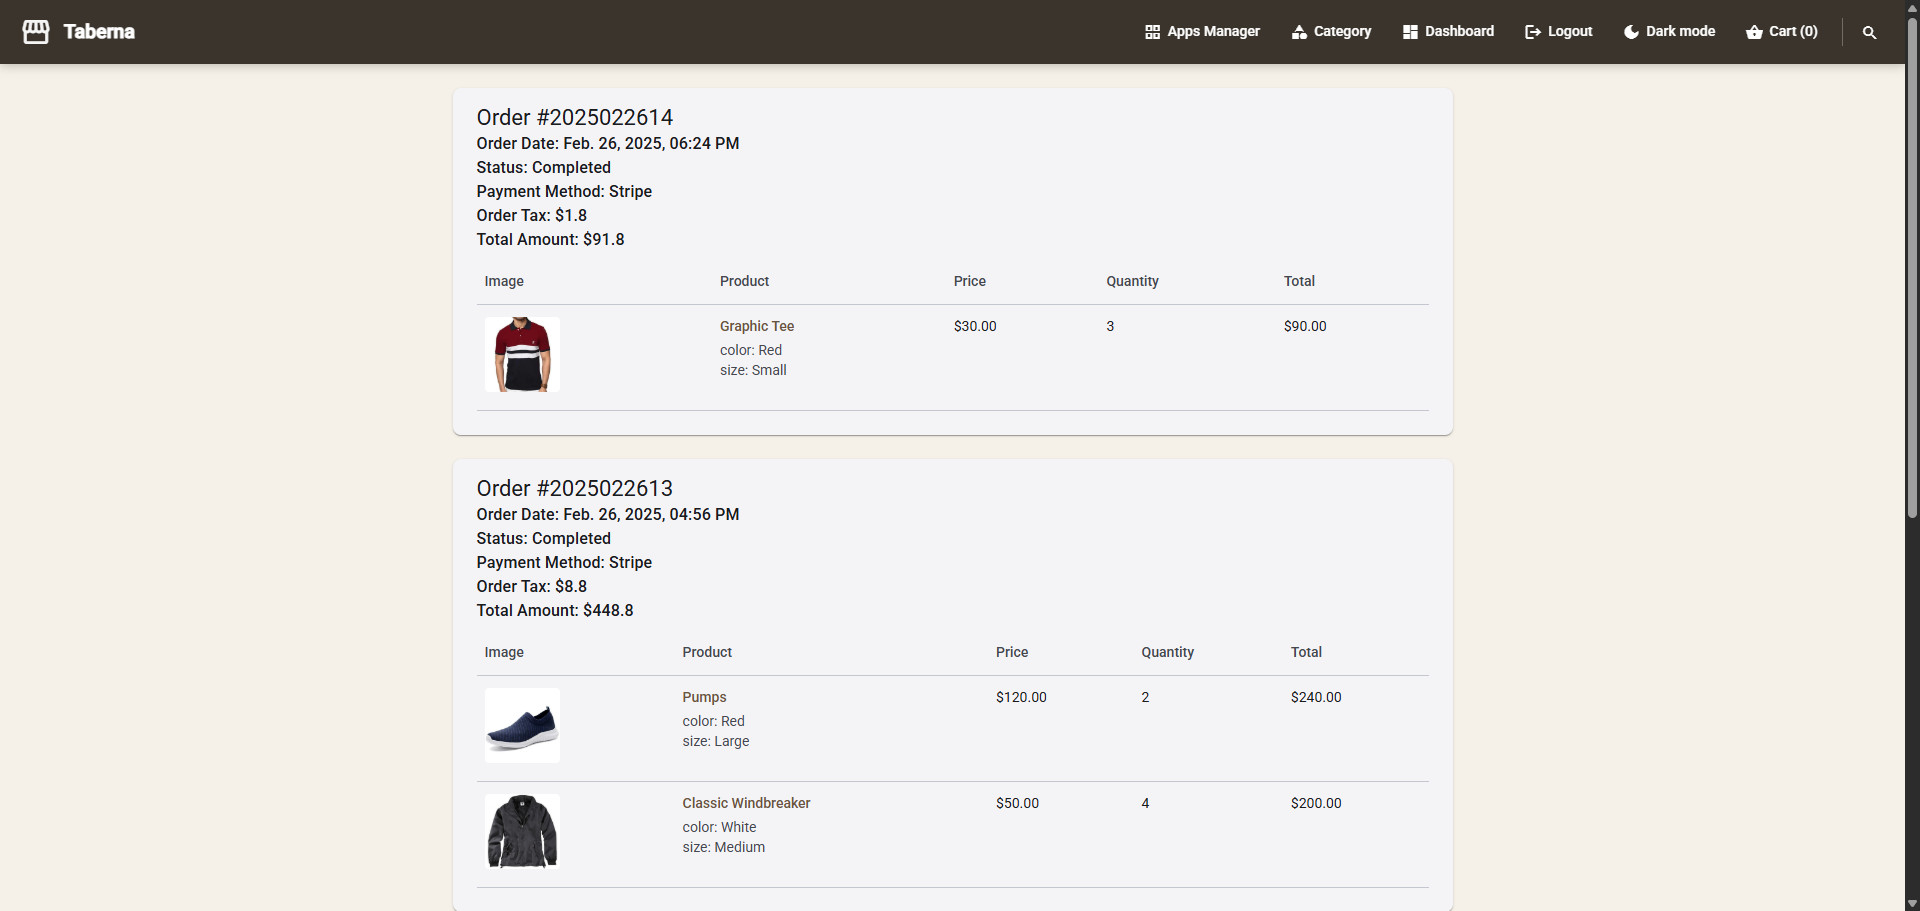Click the Apps Manager grid icon
Screen dimensions: 1920x911
[x=1152, y=32]
